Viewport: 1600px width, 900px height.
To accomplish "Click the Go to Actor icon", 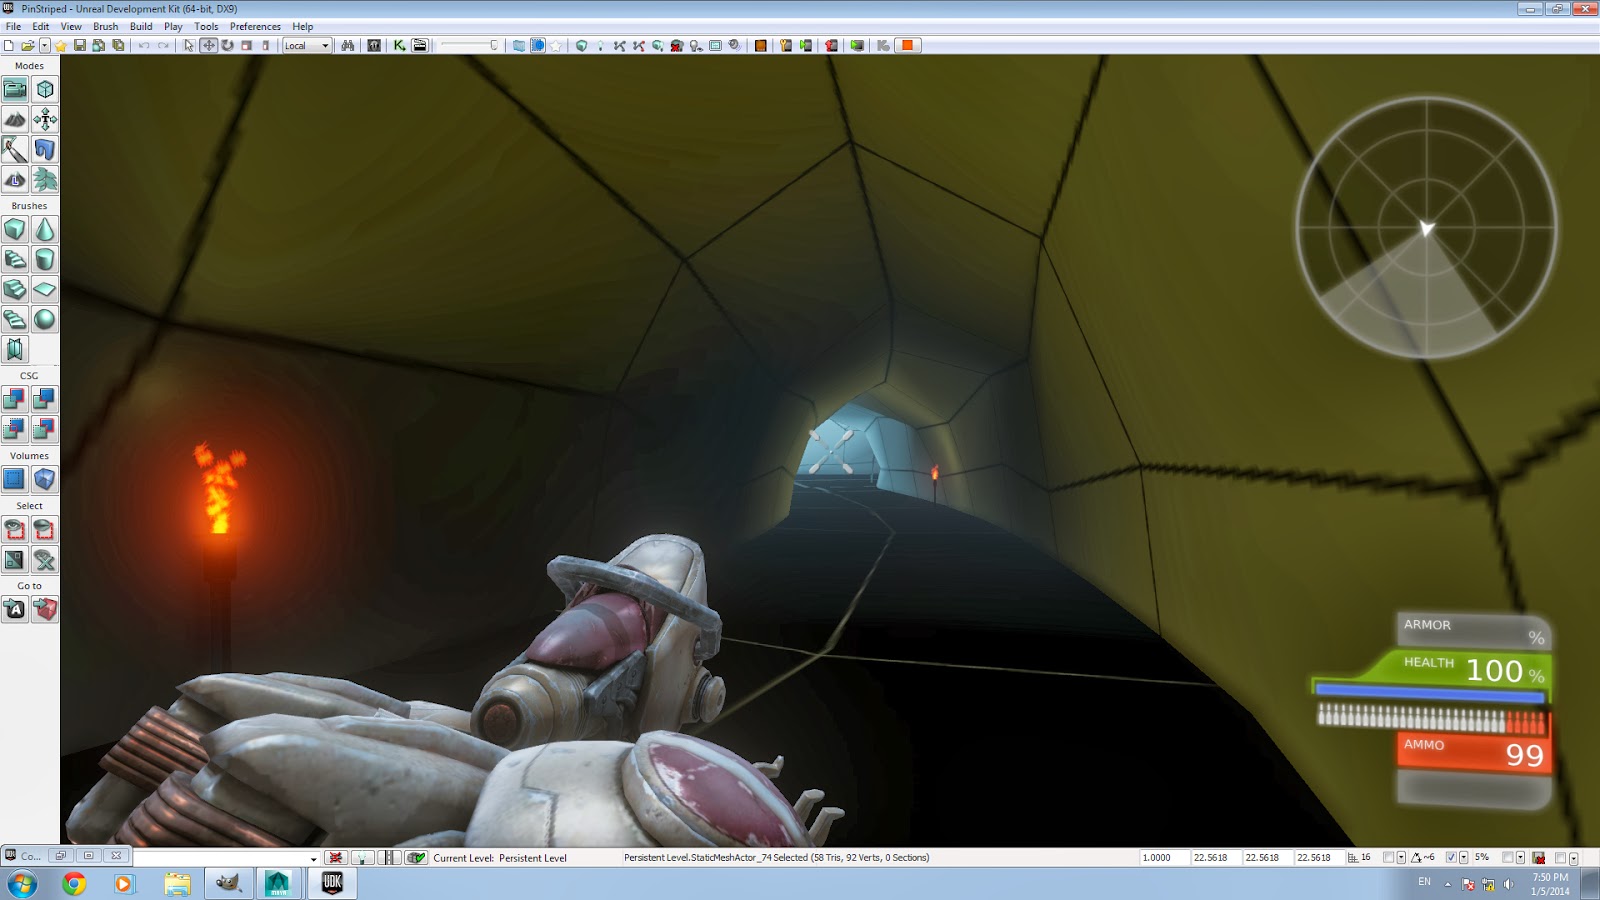I will click(x=15, y=609).
